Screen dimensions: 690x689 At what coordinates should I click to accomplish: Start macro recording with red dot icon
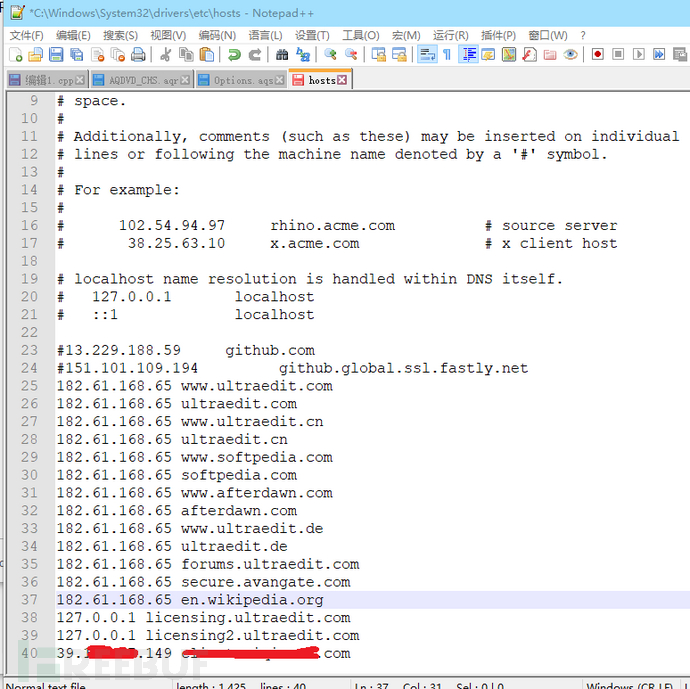(598, 55)
